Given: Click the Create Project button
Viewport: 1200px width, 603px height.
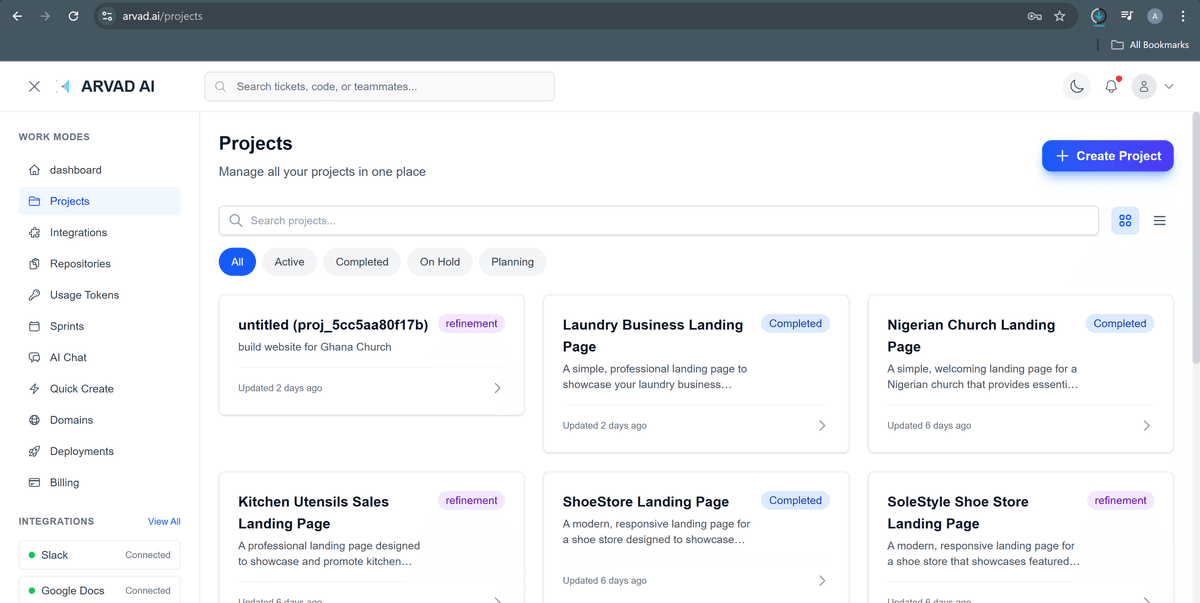Looking at the screenshot, I should (x=1107, y=156).
